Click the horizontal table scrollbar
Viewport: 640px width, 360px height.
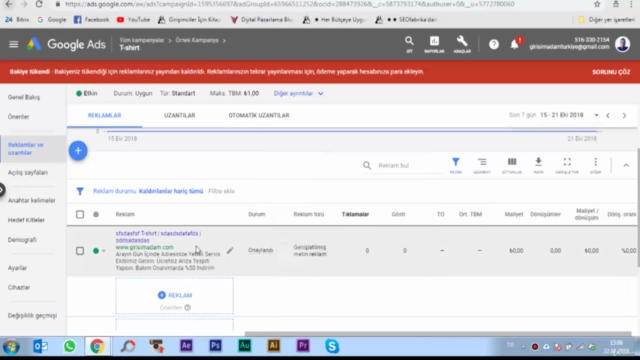438,333
